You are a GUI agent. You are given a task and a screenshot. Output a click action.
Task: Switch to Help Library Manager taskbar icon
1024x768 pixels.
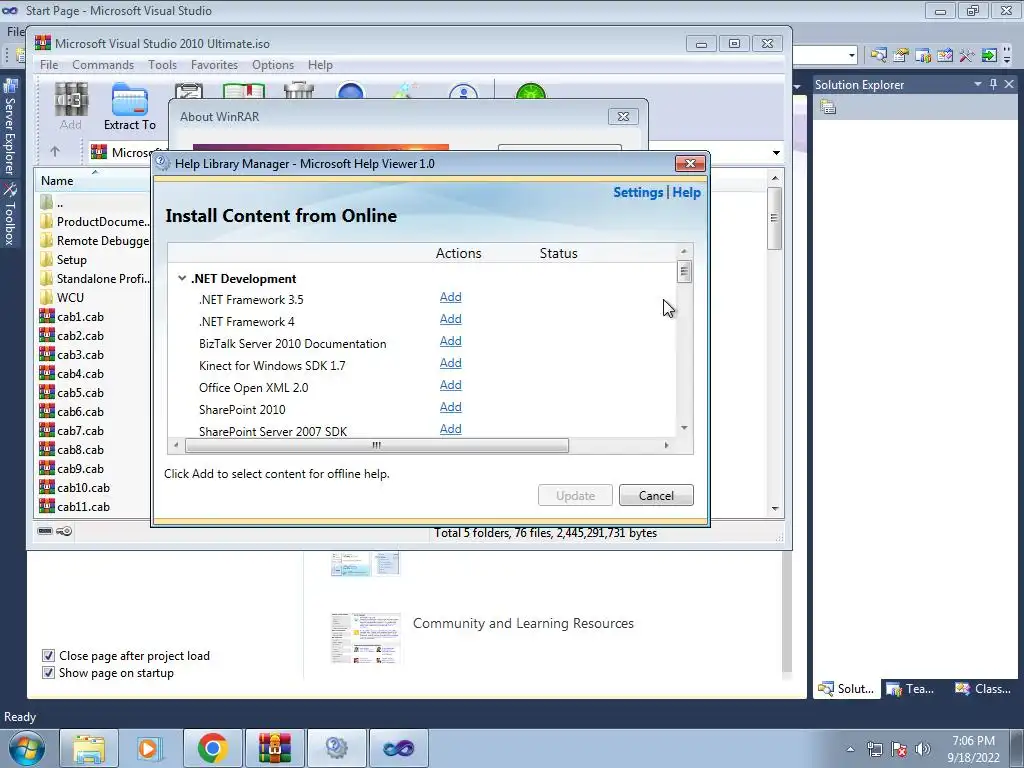coord(336,748)
